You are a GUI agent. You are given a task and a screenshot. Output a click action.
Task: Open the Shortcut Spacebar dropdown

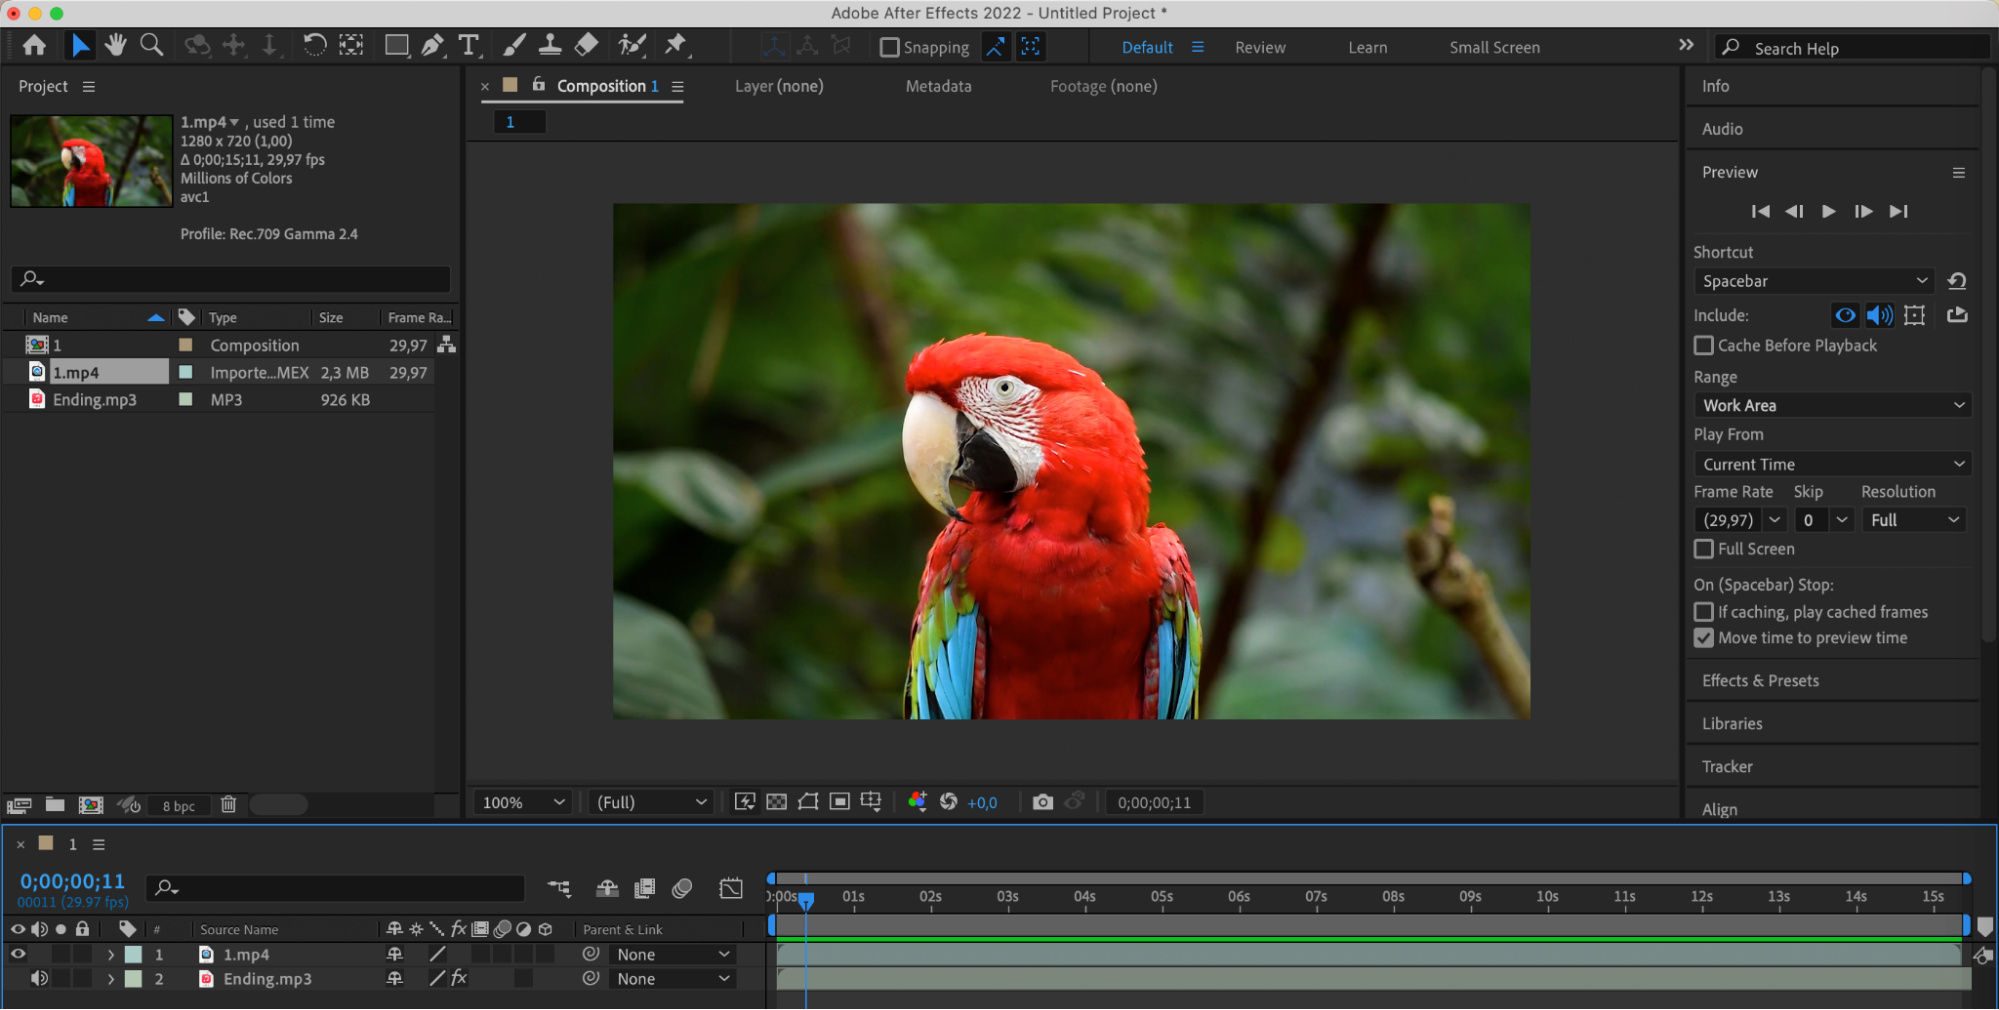(x=1813, y=281)
